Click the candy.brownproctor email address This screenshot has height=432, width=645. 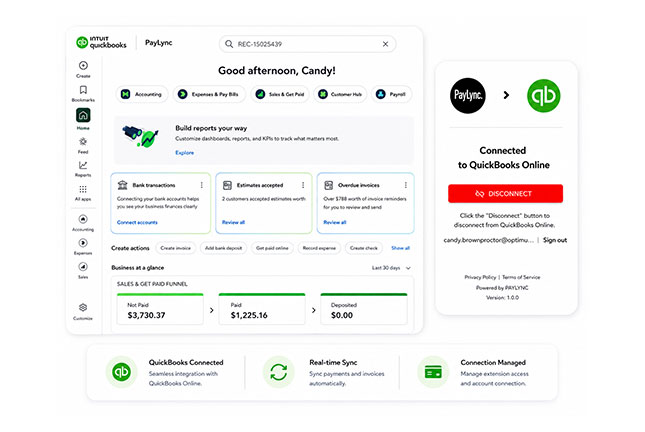(x=488, y=240)
